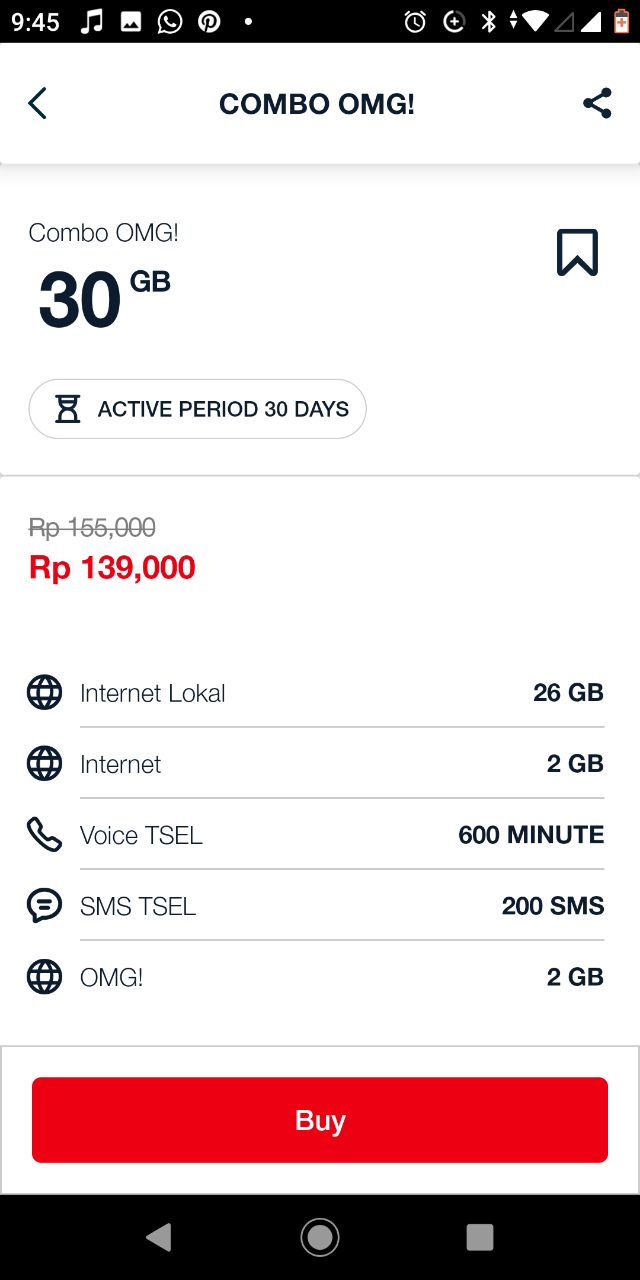Tap the globe icon beside Internet Lokal
Image resolution: width=640 pixels, height=1280 pixels.
(44, 692)
